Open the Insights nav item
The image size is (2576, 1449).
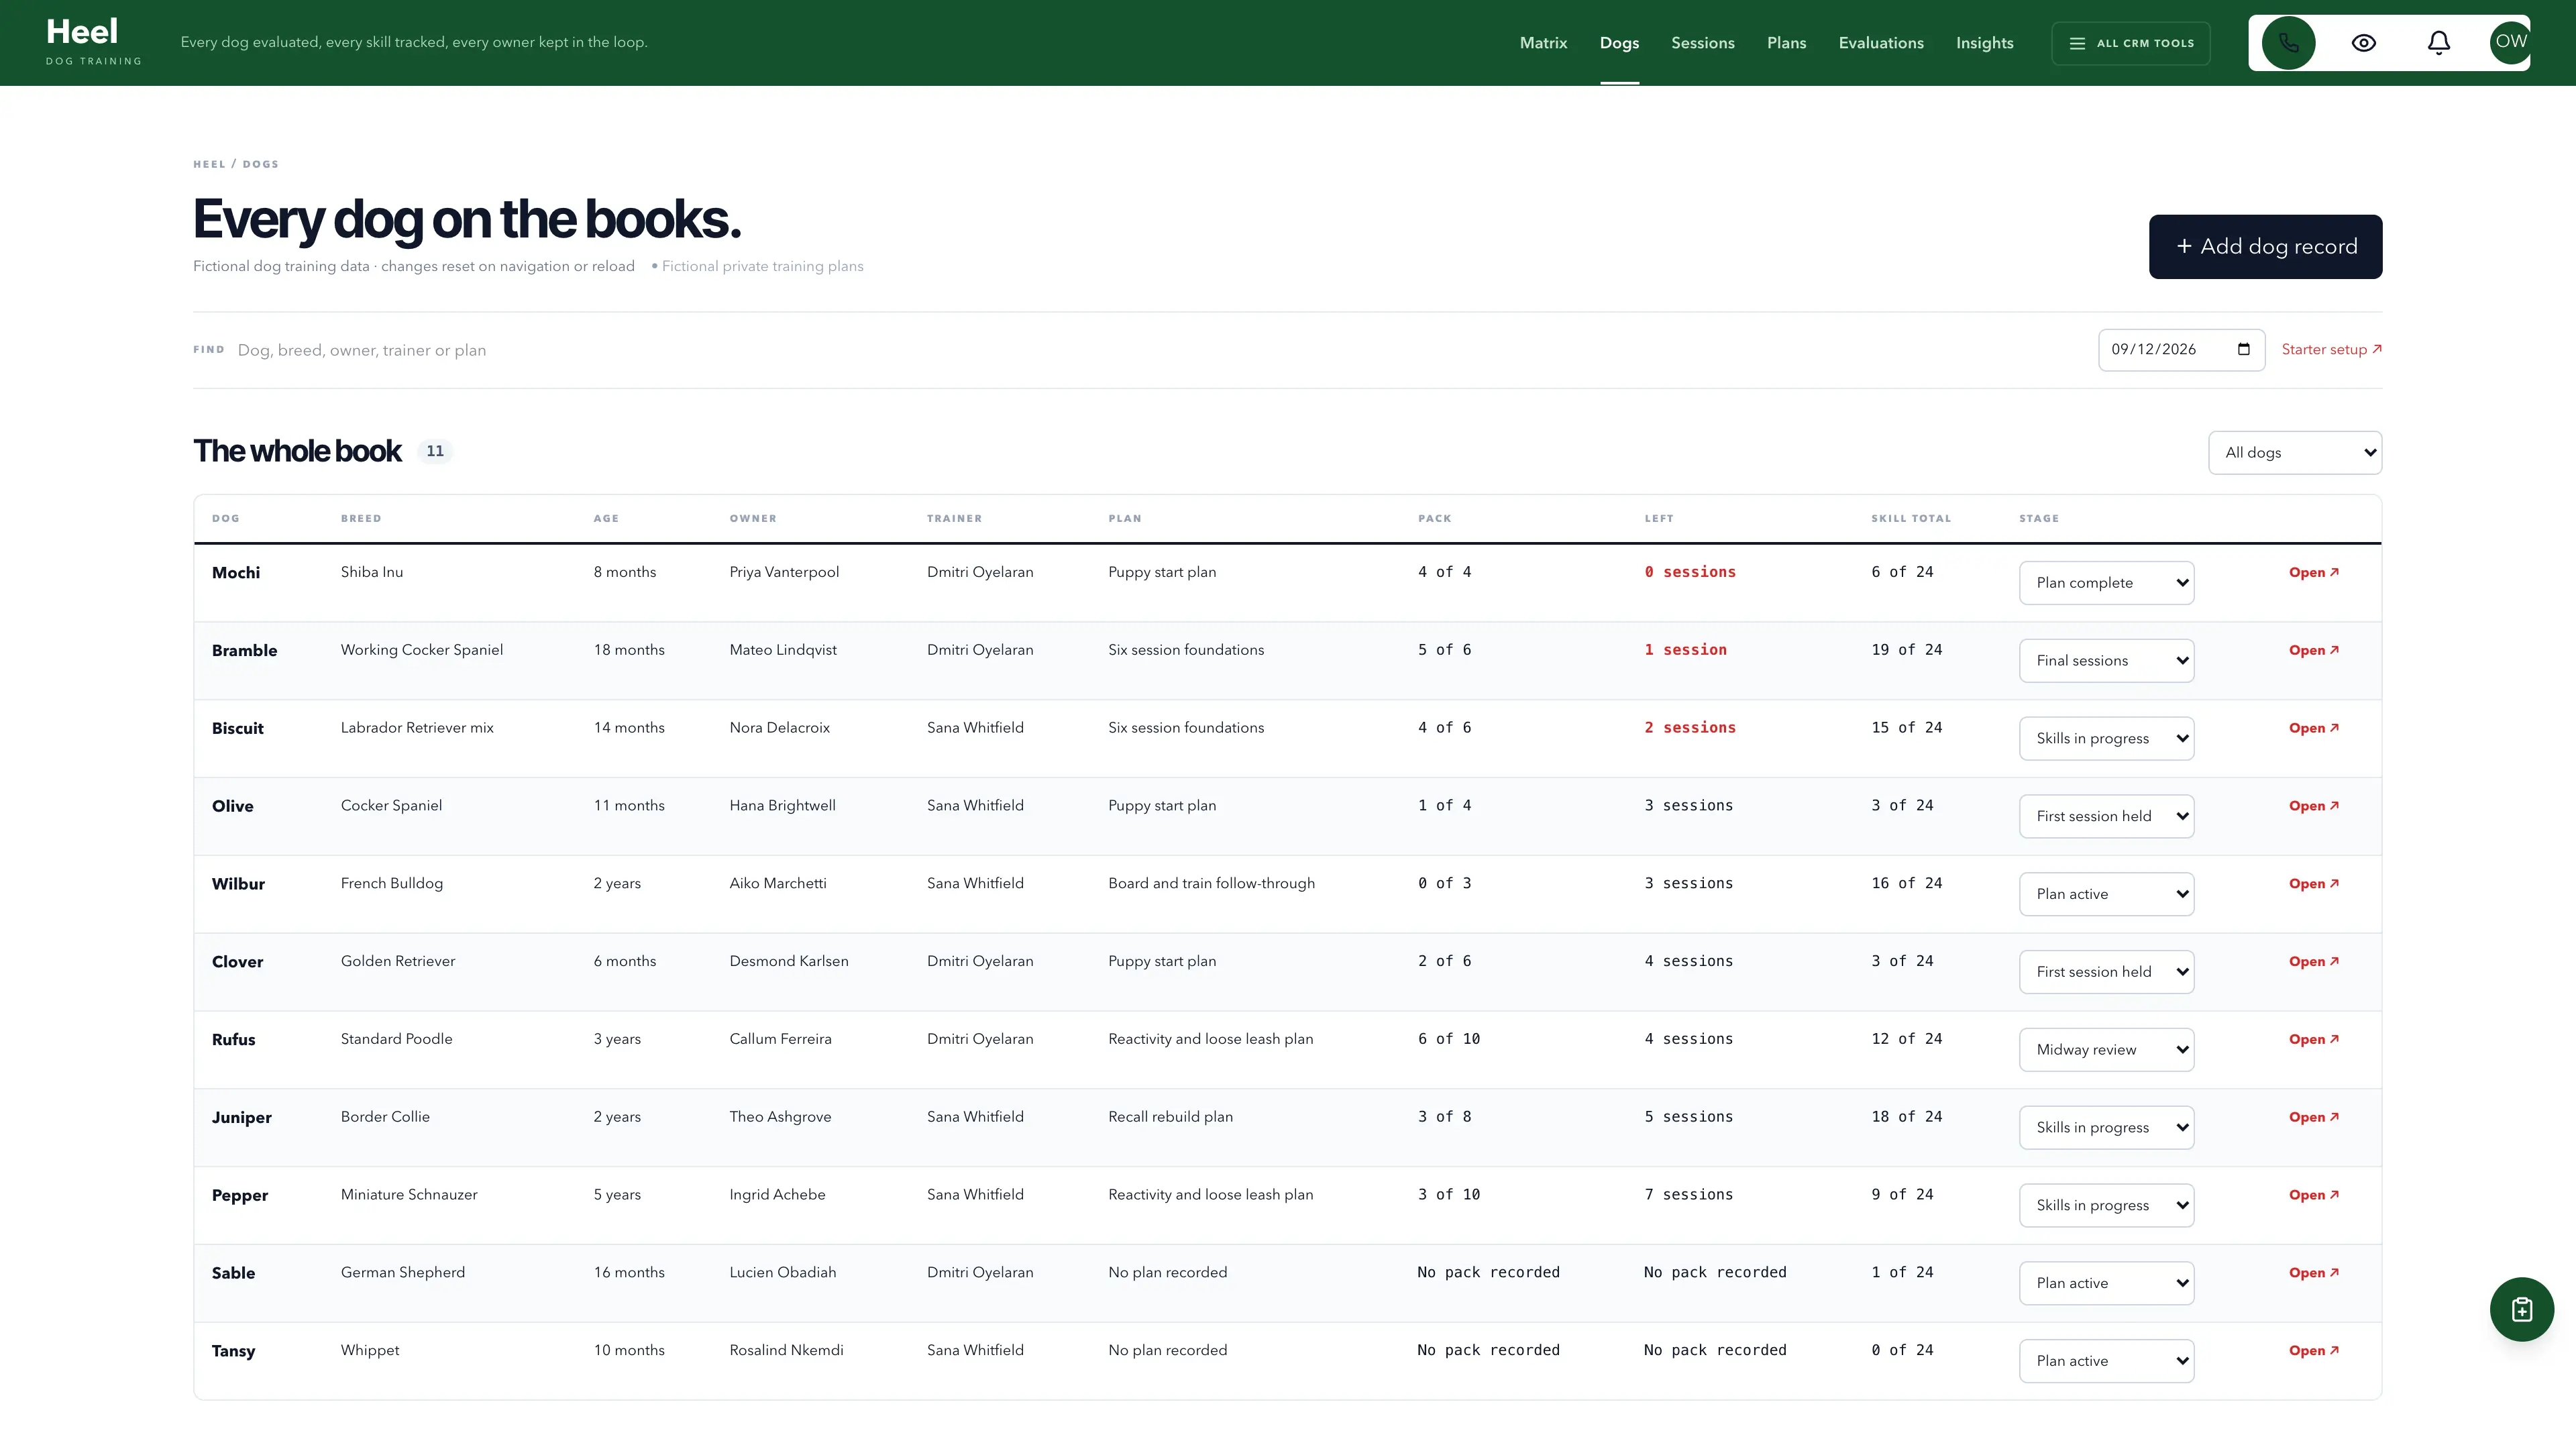pos(1984,43)
